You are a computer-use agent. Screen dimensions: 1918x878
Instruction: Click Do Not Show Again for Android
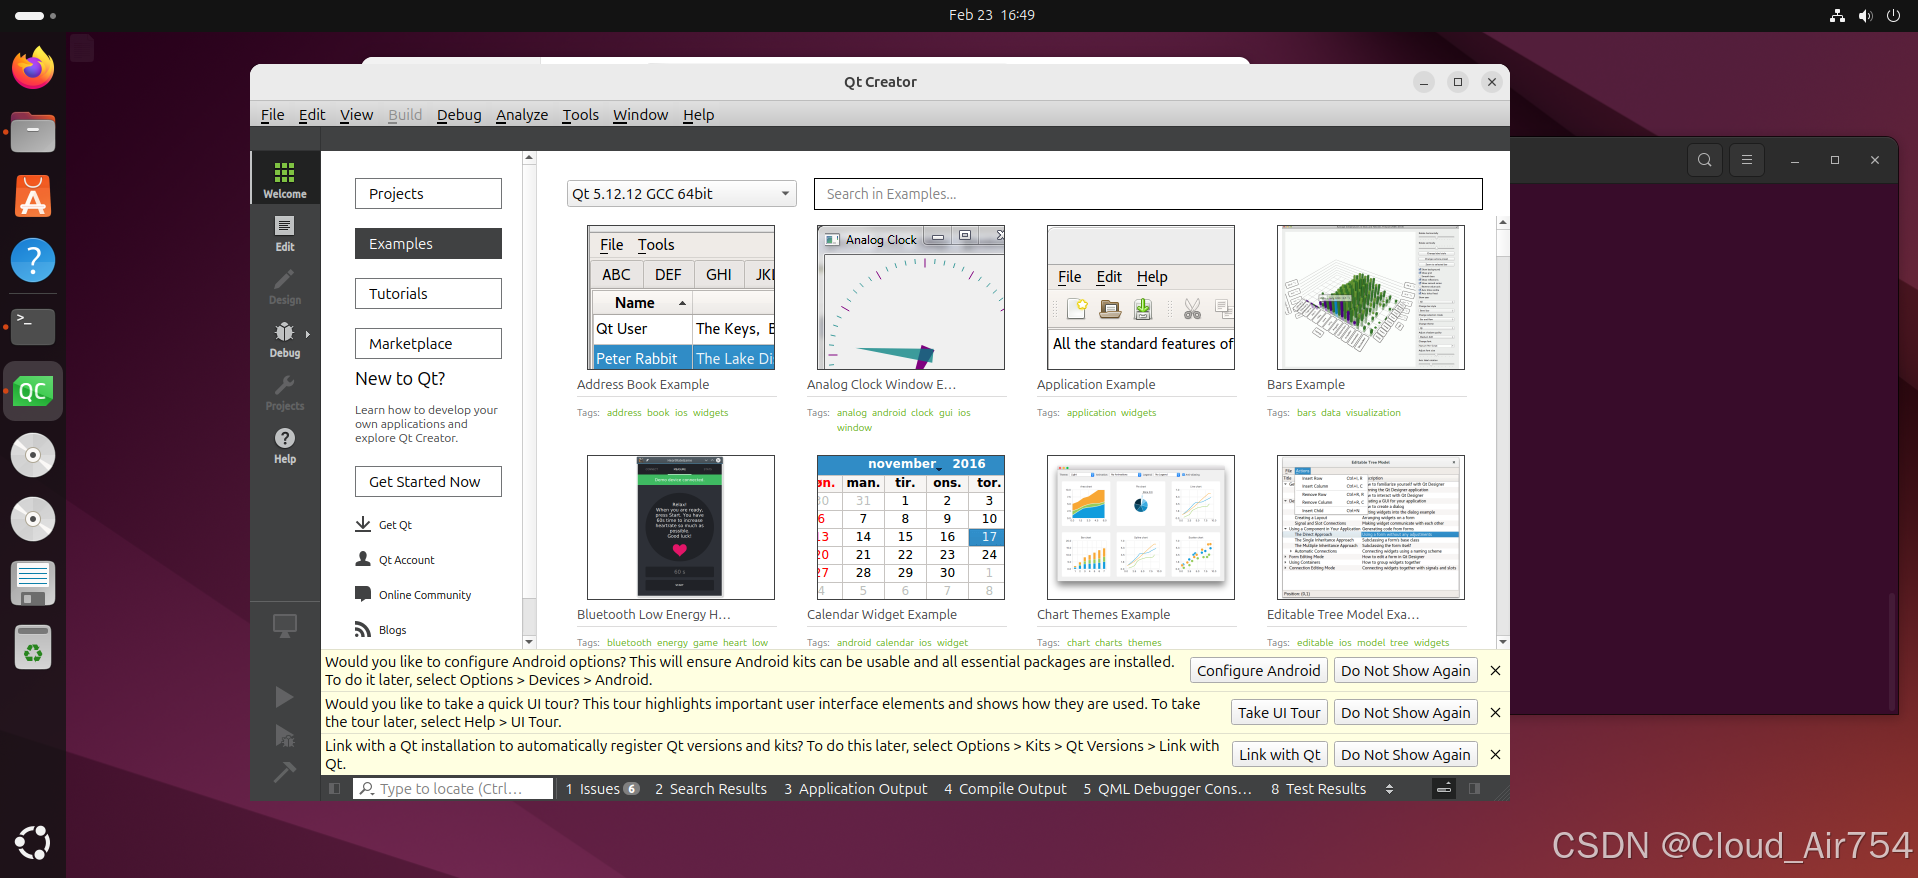(1406, 671)
